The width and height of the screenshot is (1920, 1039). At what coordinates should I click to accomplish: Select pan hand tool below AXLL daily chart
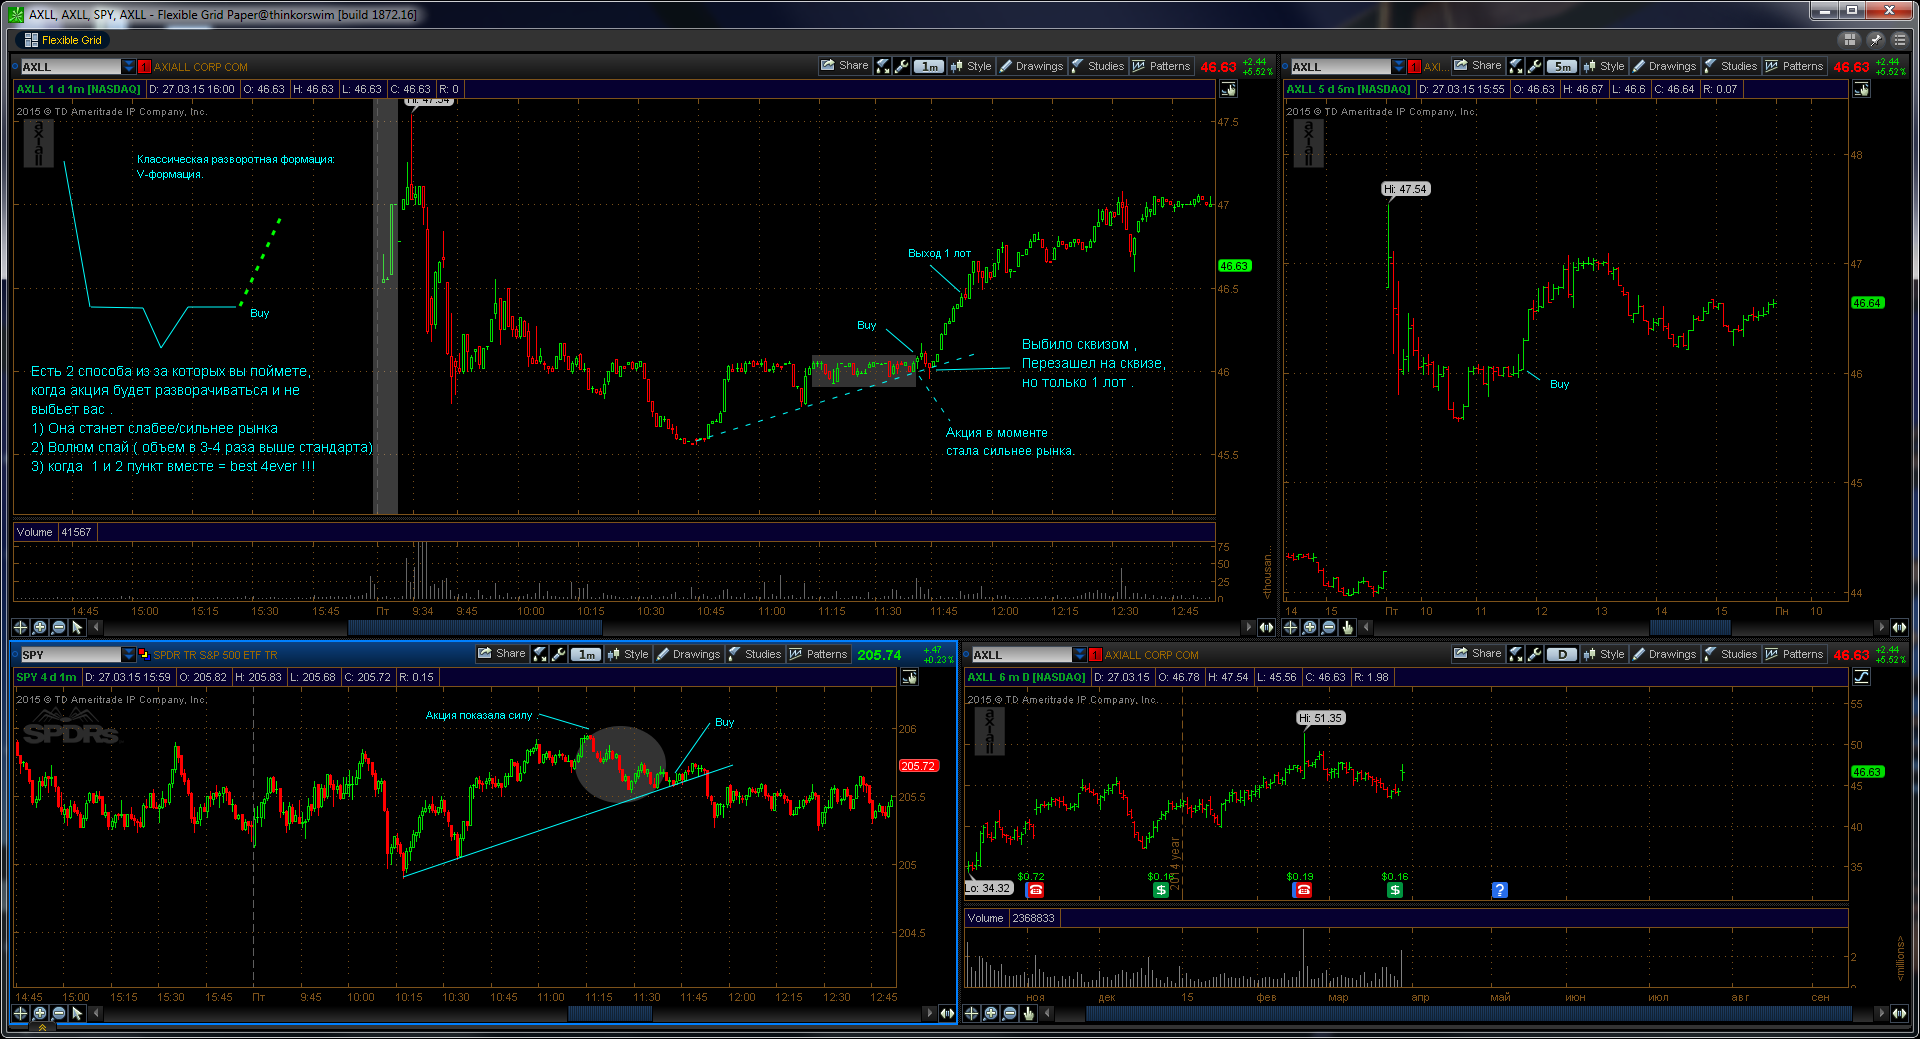click(1028, 1013)
